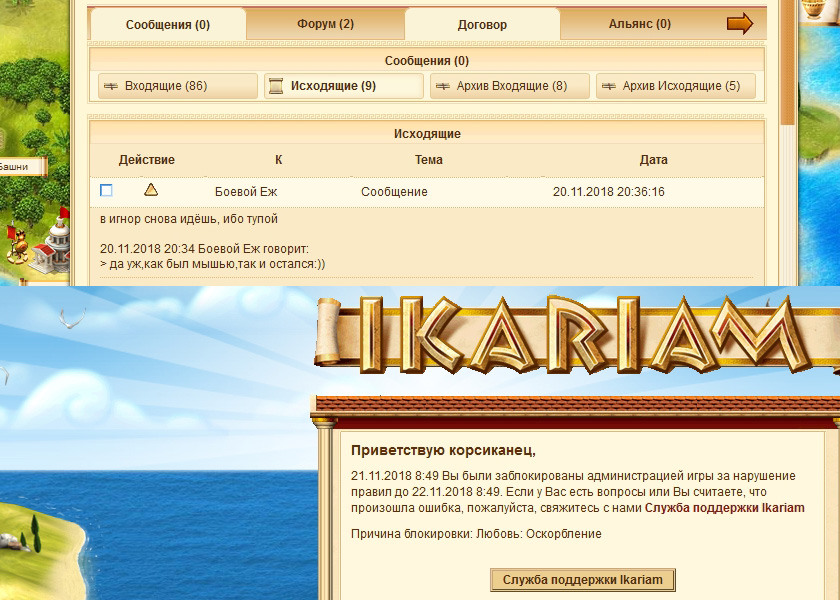Click the subject text Сообщение
The height and width of the screenshot is (600, 840).
(x=394, y=192)
